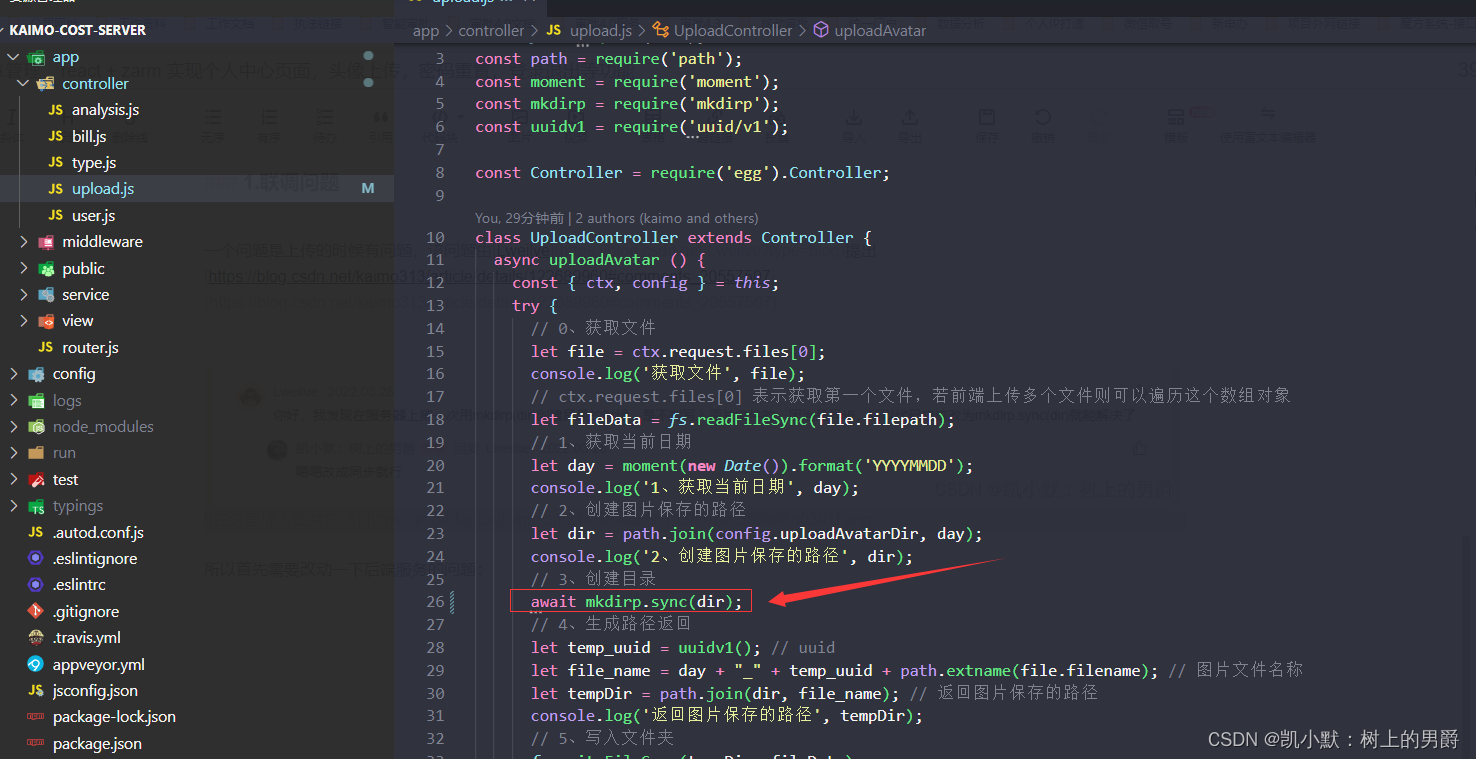Click the git blame authors CodeLens
The height and width of the screenshot is (759, 1476).
(617, 218)
